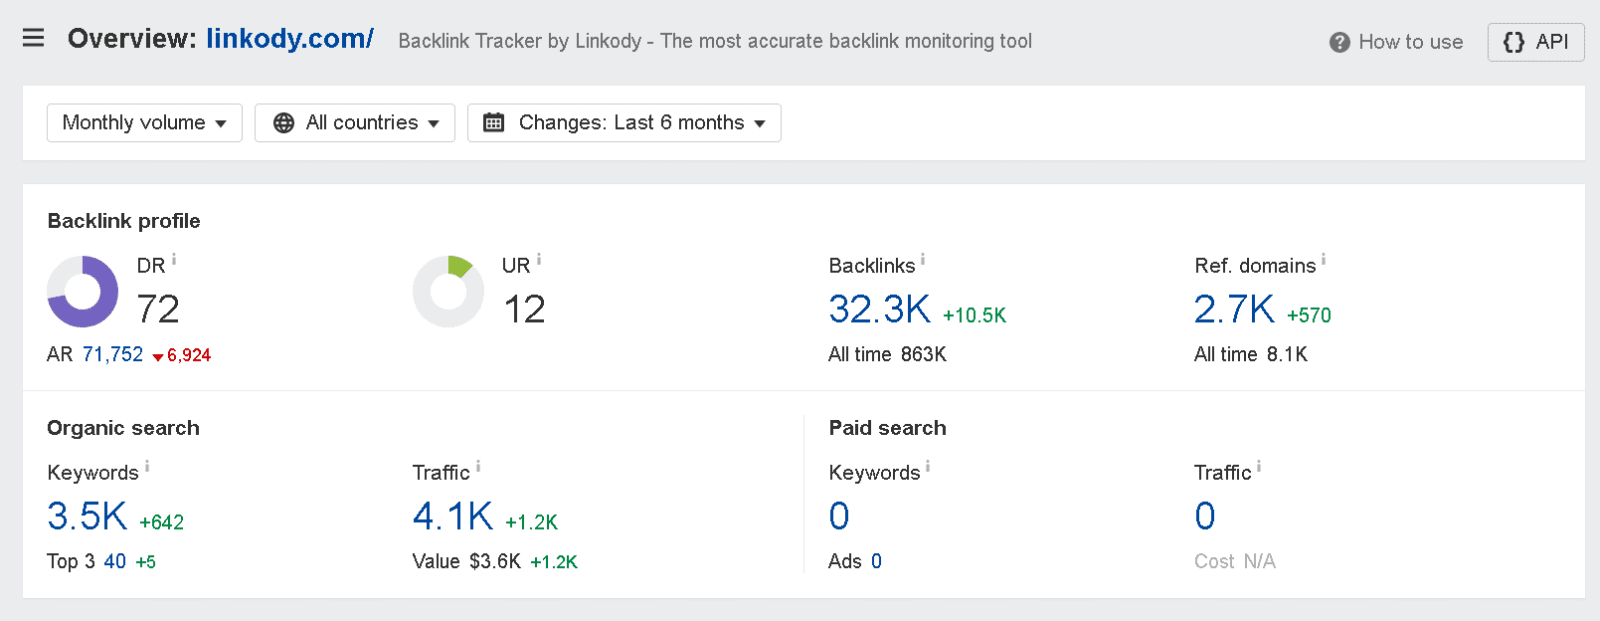Click the Ref. domains info icon
The image size is (1600, 621).
tap(1324, 260)
